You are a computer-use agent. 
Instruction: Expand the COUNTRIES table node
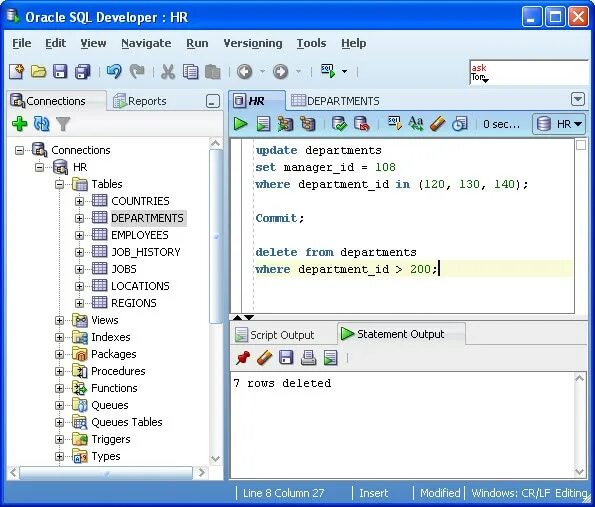coord(79,202)
